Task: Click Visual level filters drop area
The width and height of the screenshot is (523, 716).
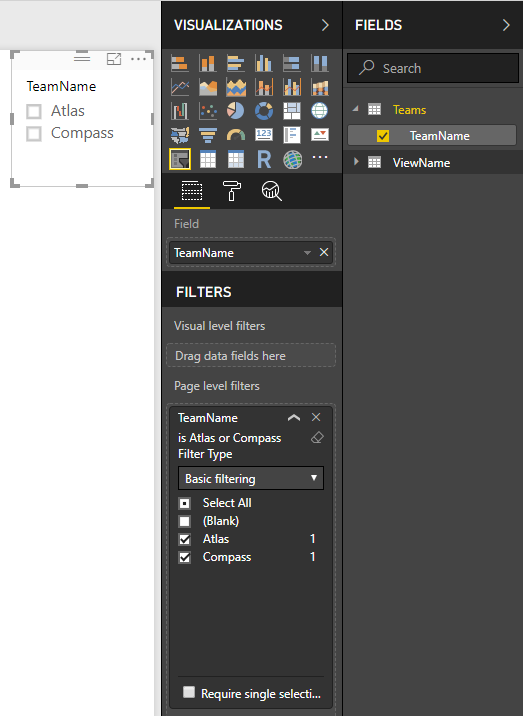Action: (251, 355)
